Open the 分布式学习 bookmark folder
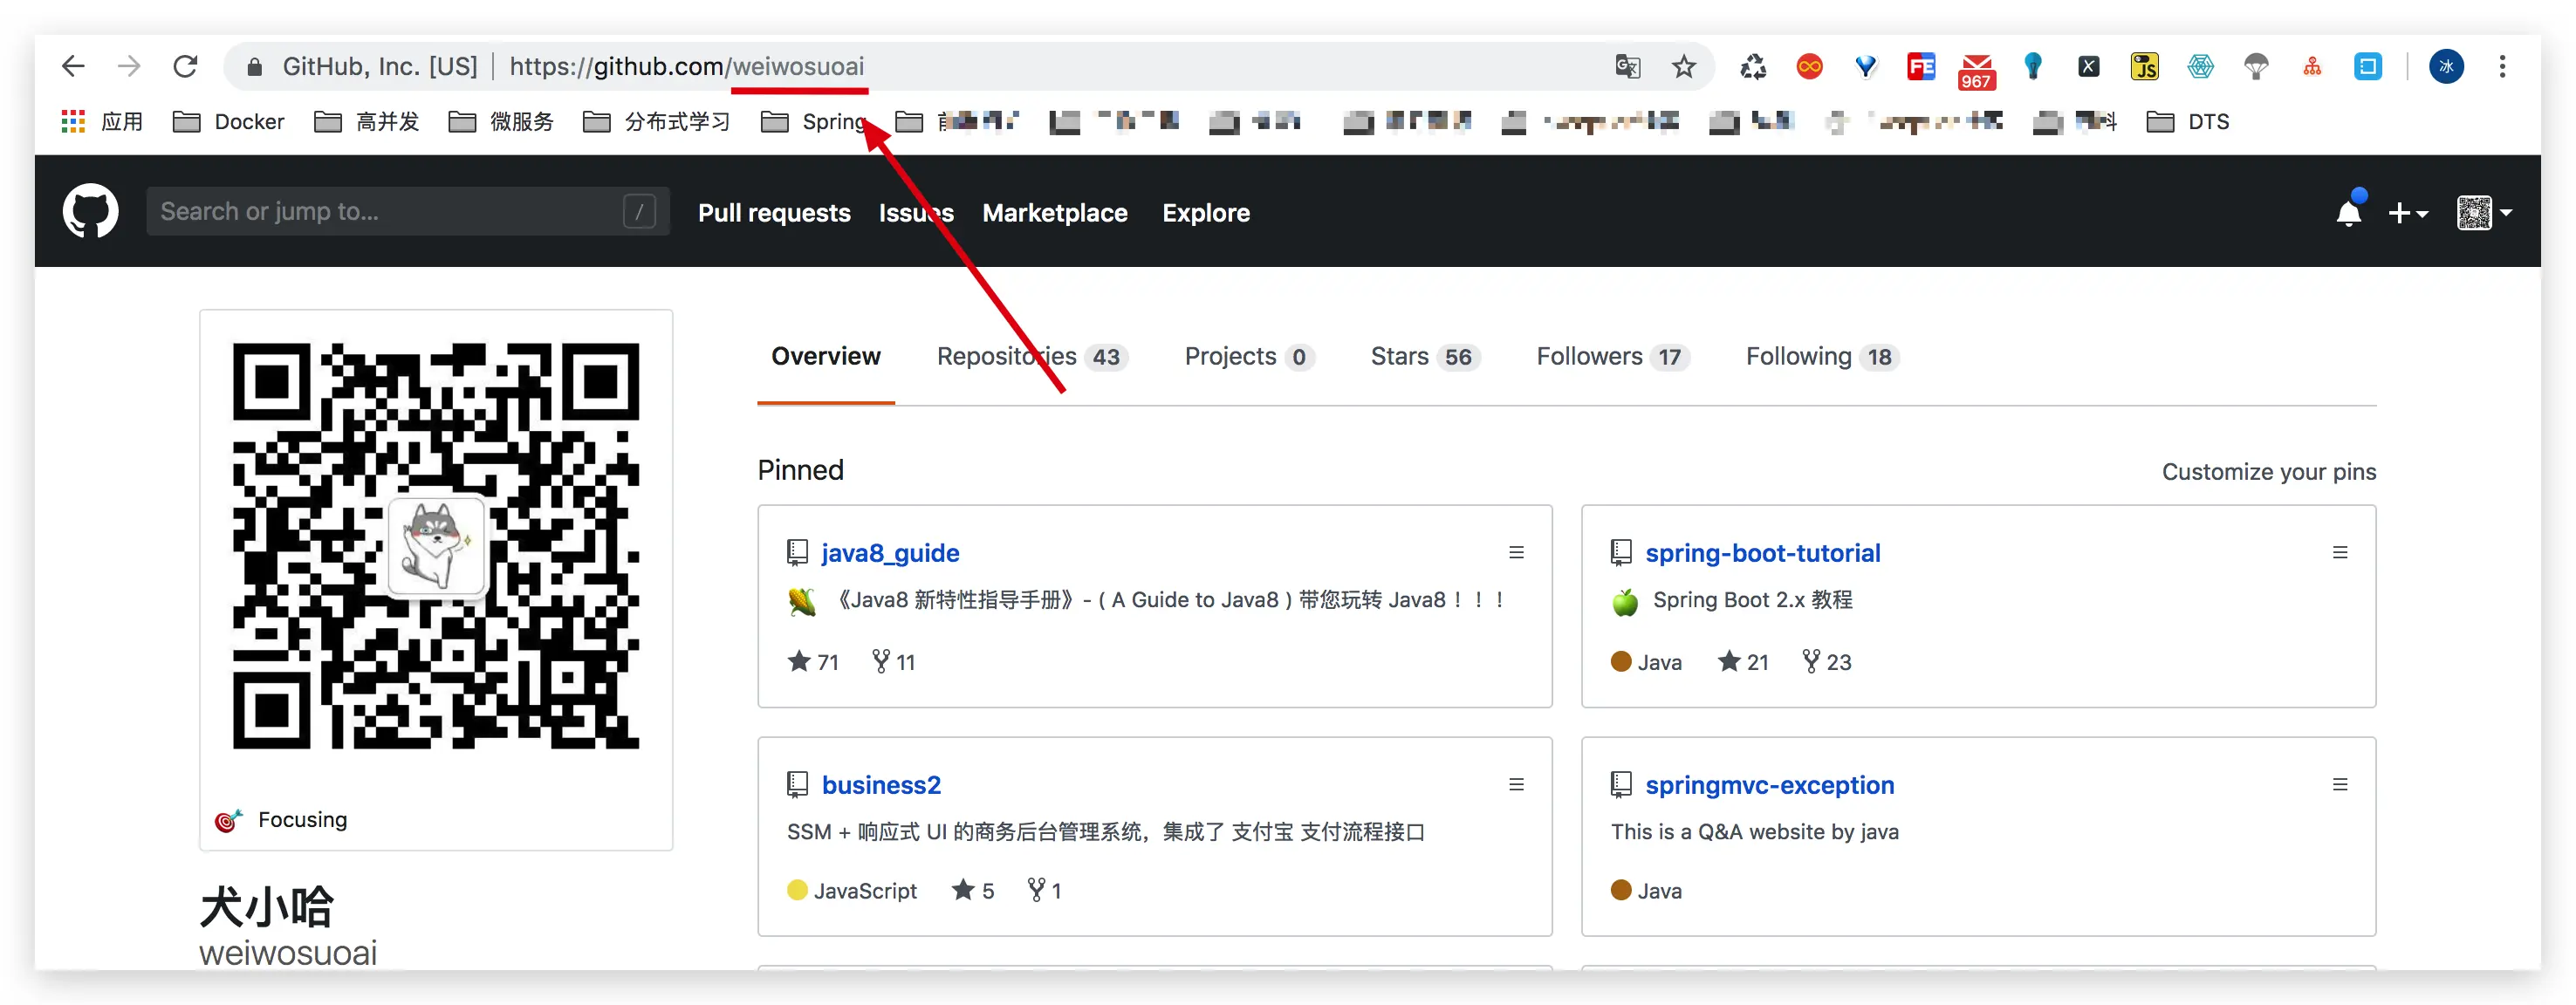The image size is (2576, 1005). coord(657,122)
